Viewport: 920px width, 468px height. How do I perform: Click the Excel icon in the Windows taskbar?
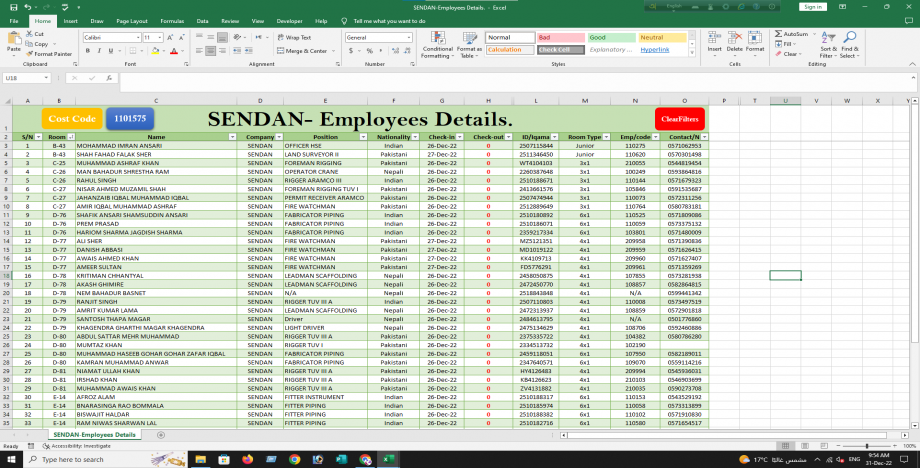click(389, 459)
